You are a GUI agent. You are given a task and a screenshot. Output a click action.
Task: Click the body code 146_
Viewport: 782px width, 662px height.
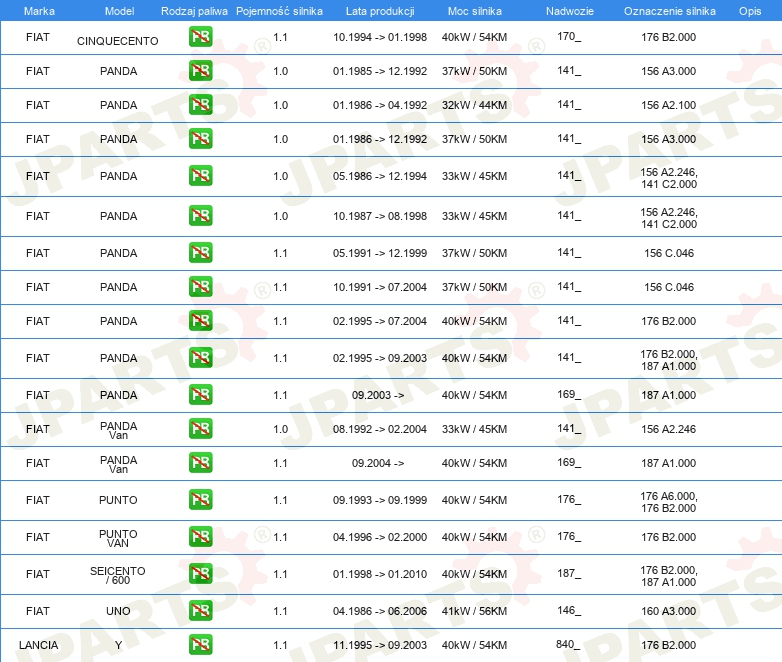pos(569,611)
